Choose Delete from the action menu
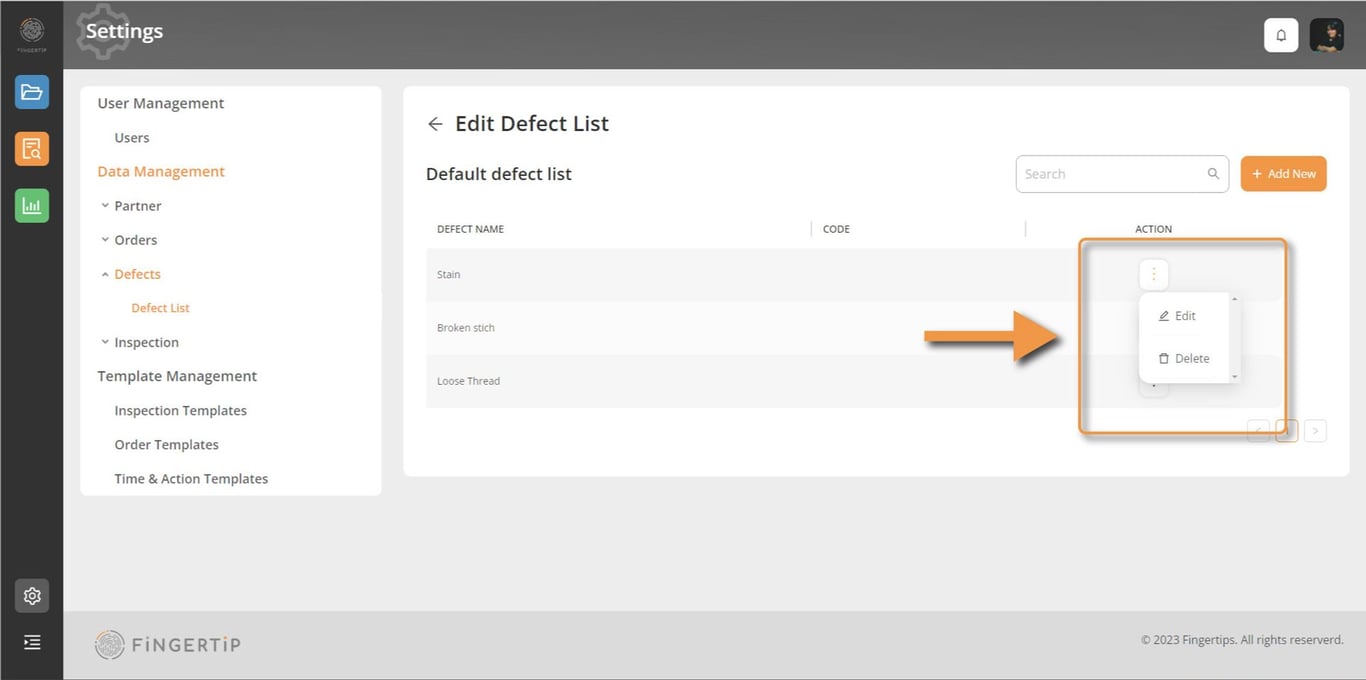This screenshot has height=680, width=1366. (x=1184, y=358)
